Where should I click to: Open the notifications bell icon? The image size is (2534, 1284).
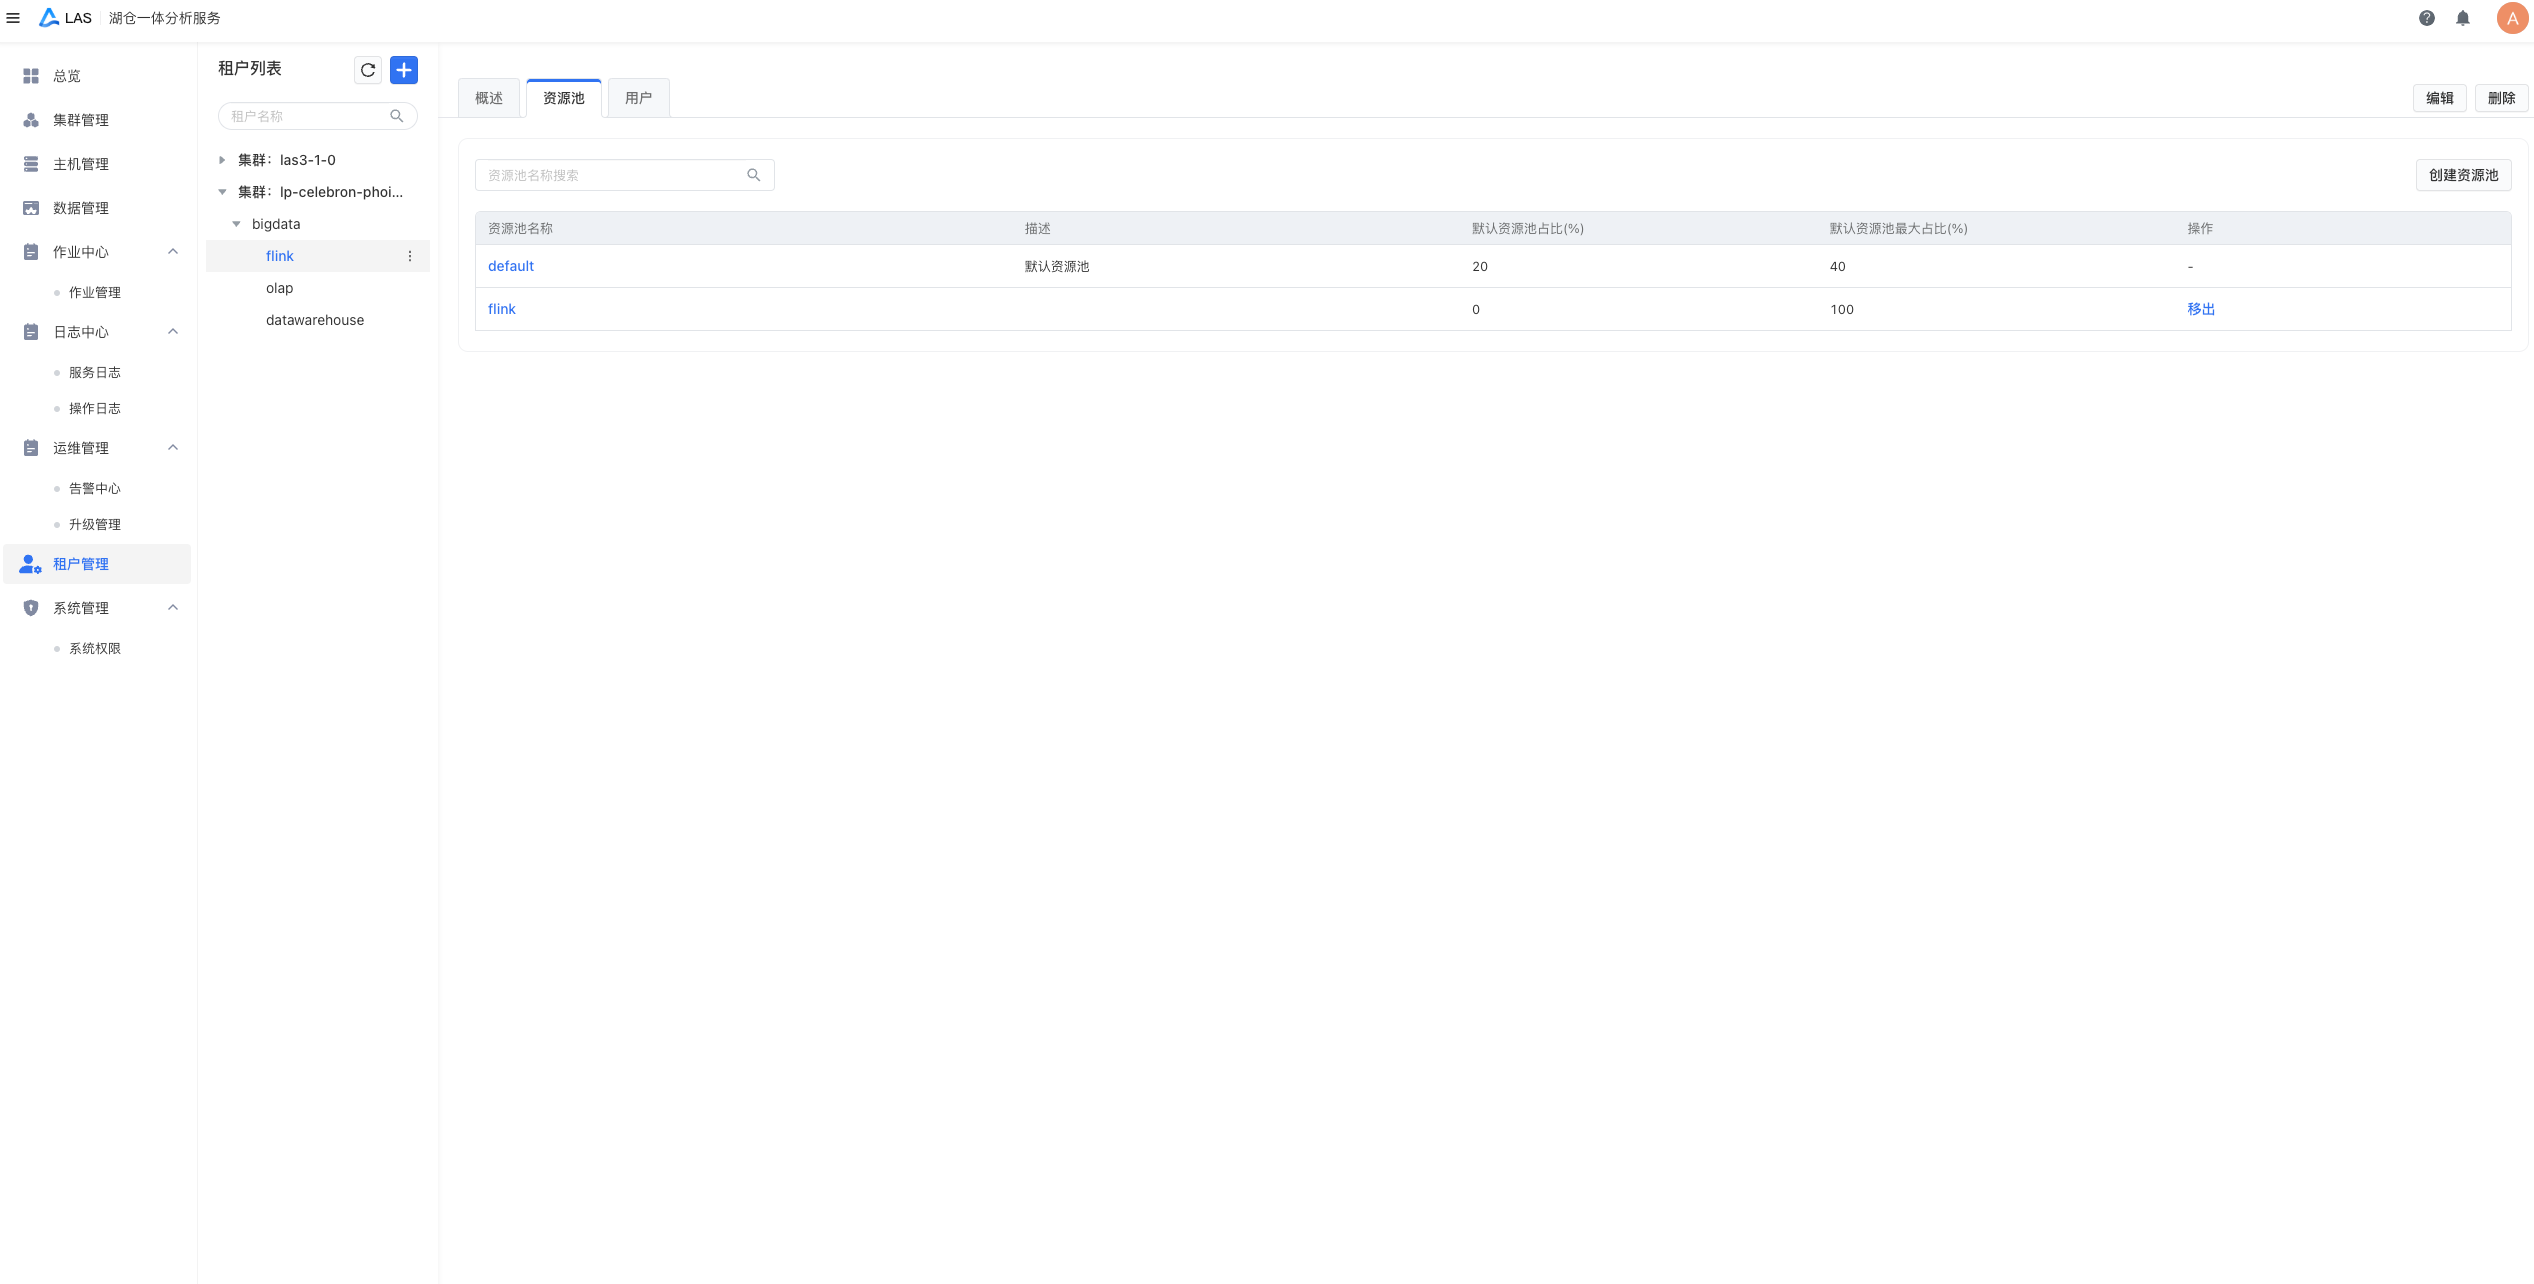click(2463, 18)
